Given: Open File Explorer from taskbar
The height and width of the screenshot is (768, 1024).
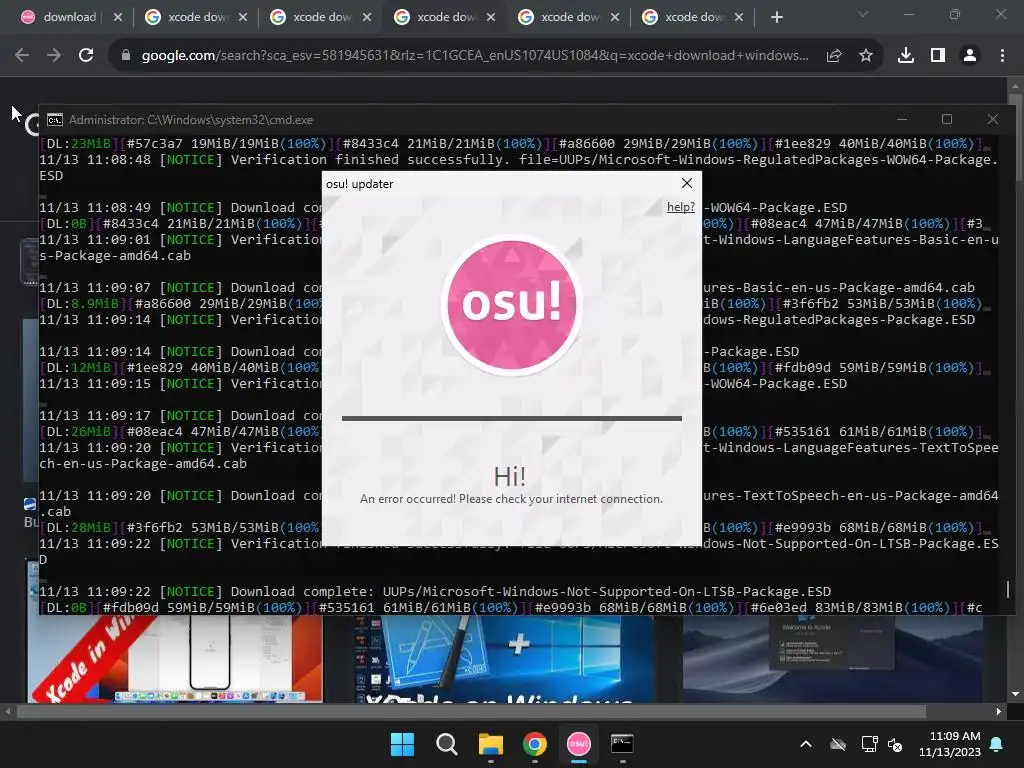Looking at the screenshot, I should pyautogui.click(x=490, y=744).
